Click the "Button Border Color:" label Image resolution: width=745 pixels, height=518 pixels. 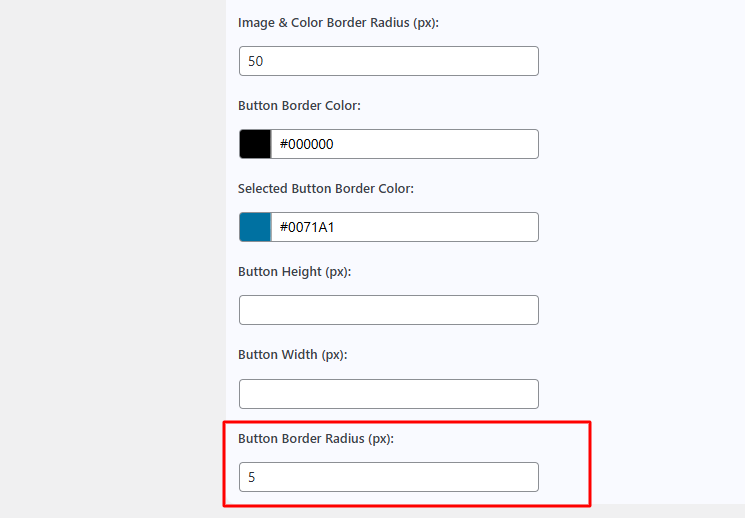299,105
